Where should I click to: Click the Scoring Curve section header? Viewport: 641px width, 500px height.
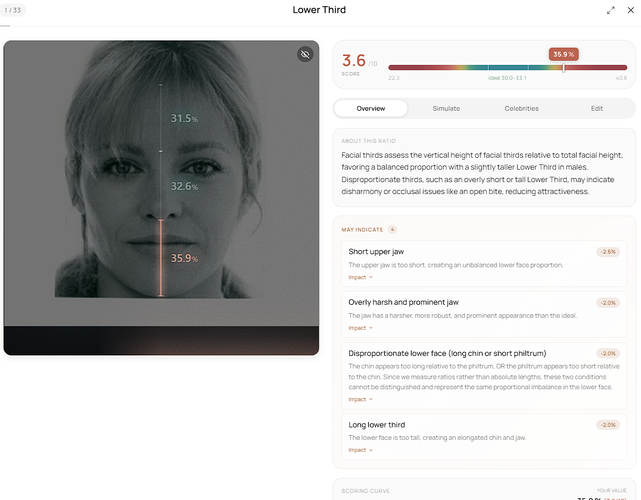(365, 491)
